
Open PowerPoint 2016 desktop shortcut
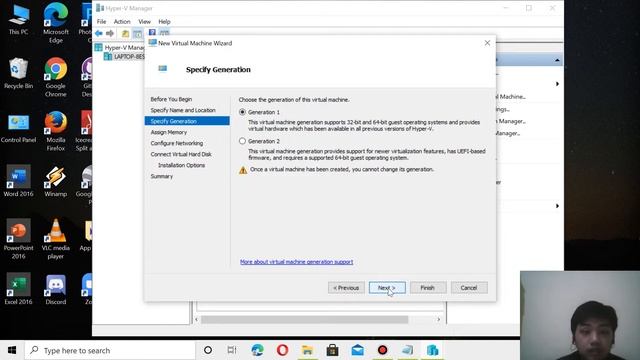pyautogui.click(x=18, y=239)
